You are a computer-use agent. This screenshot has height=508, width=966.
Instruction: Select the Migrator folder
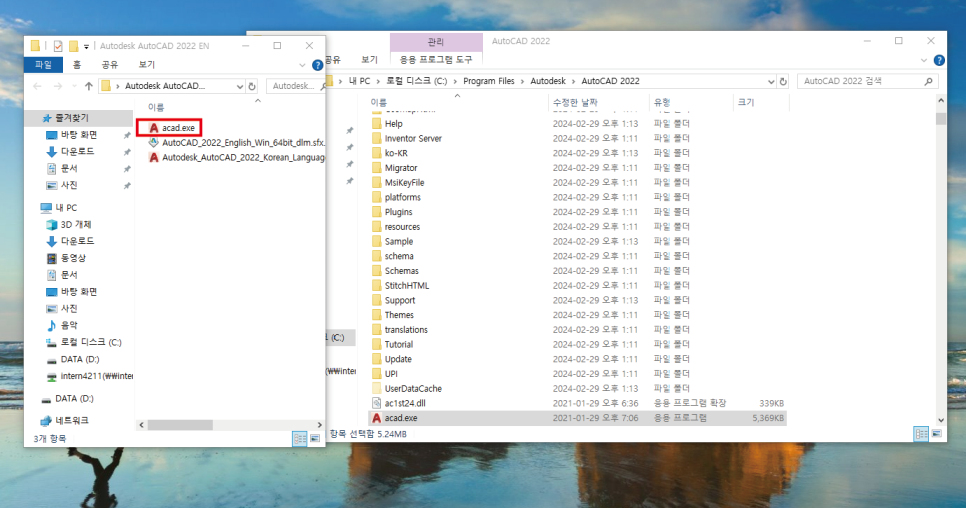pyautogui.click(x=394, y=167)
